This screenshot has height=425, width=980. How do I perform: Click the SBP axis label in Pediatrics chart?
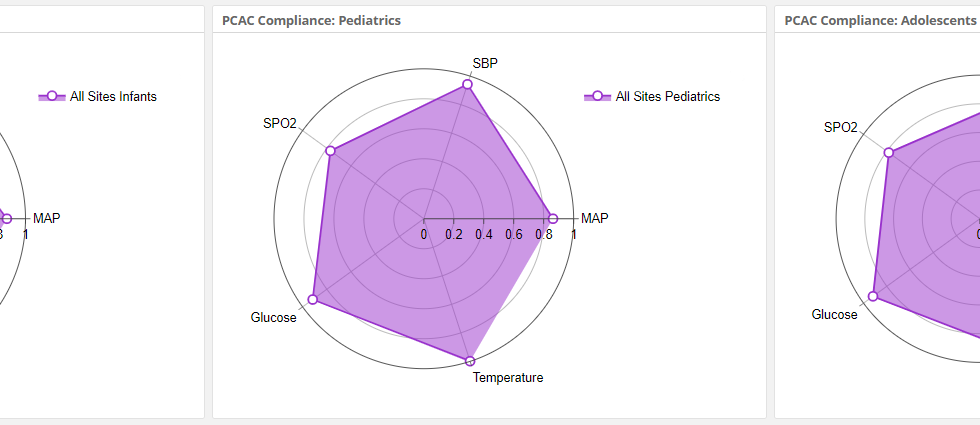485,63
